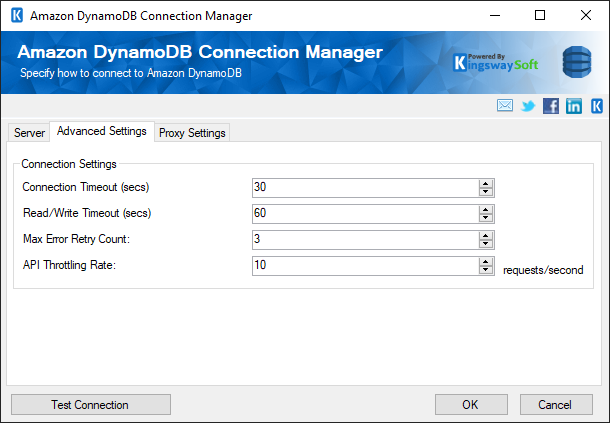Open the LinkedIn icon
610x423 pixels.
(x=574, y=106)
